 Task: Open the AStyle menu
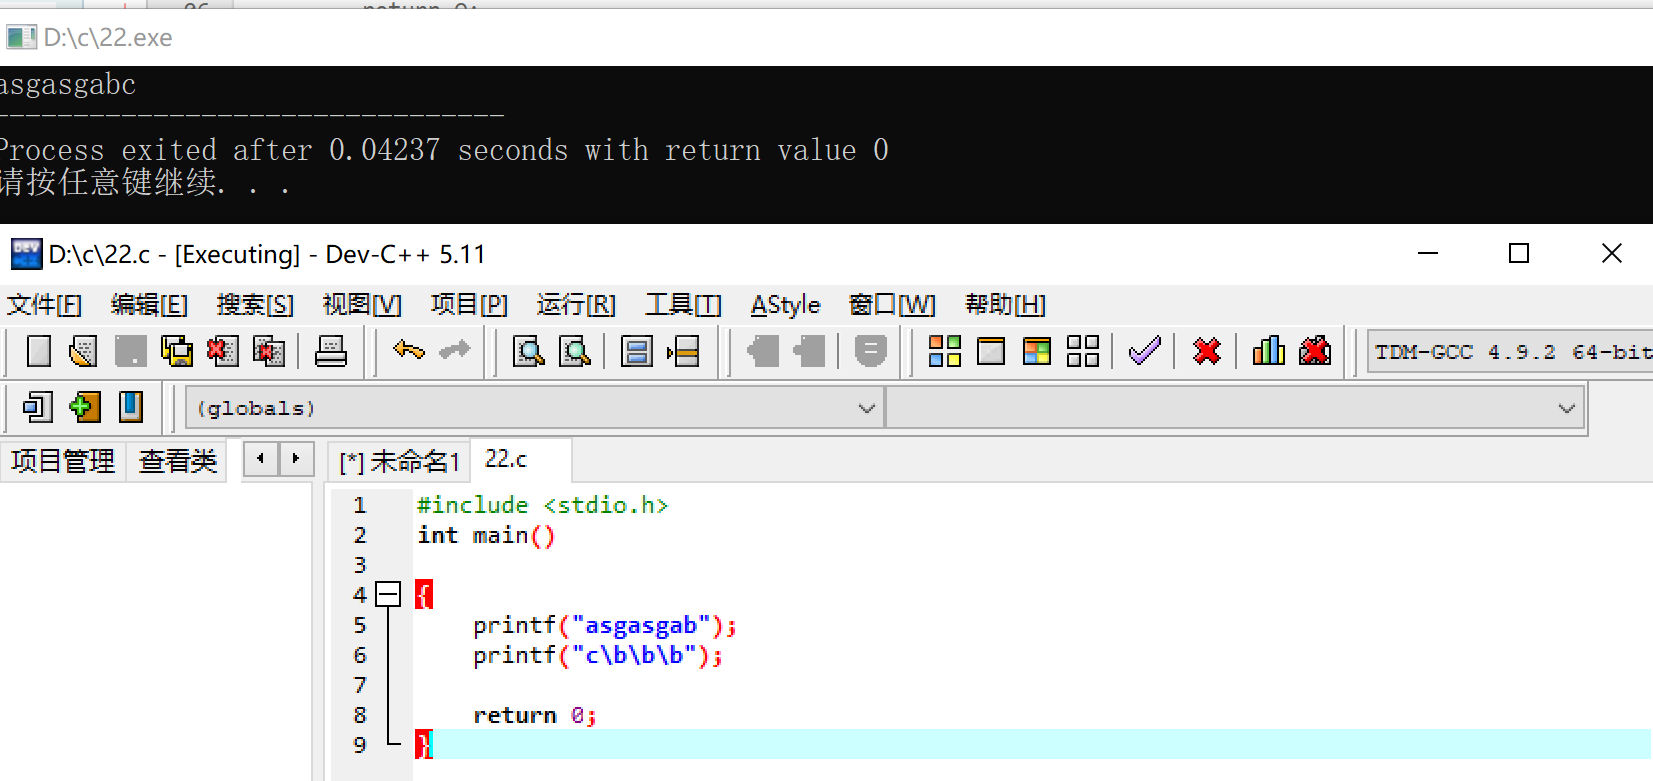785,305
